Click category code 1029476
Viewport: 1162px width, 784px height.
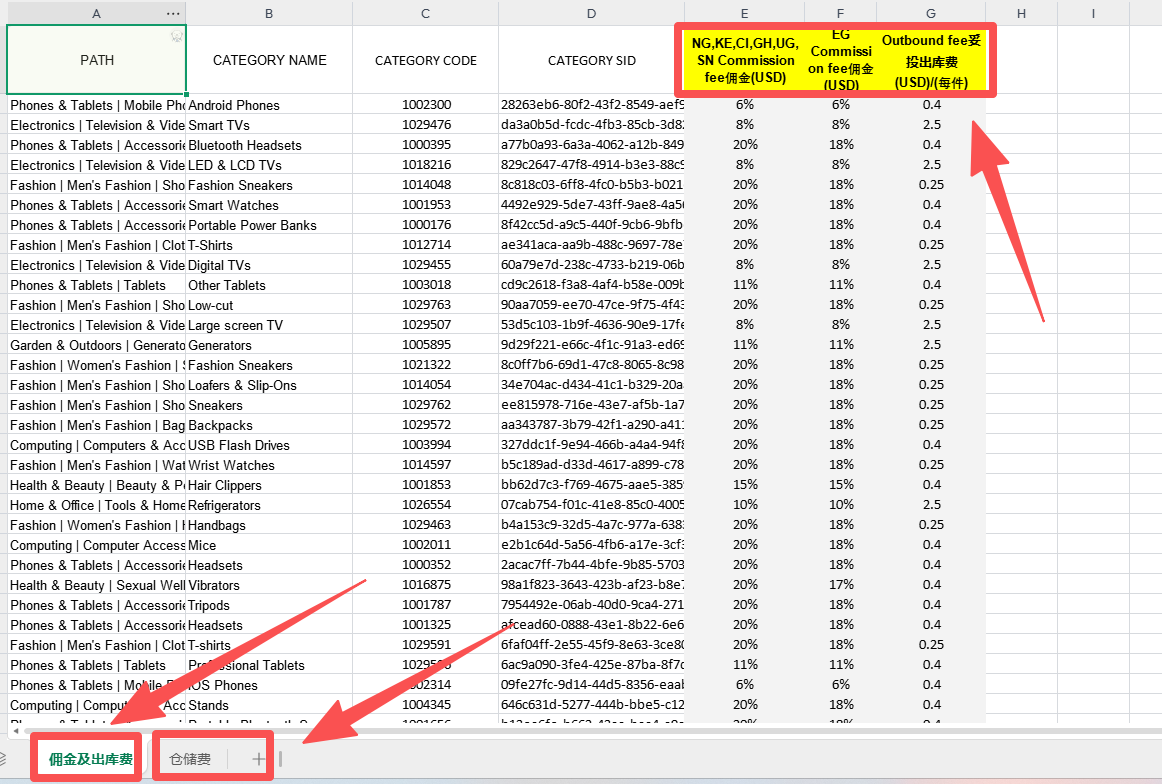click(x=425, y=125)
